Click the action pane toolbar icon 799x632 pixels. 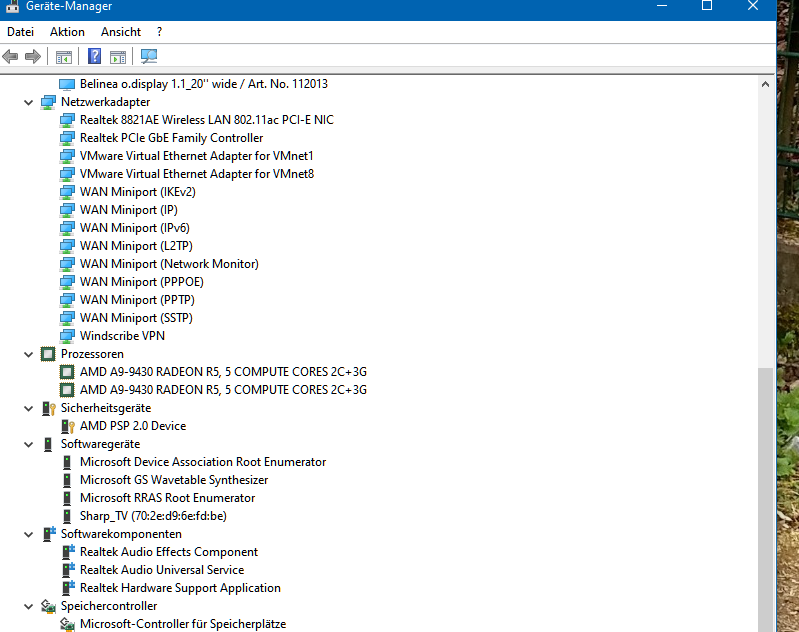(x=118, y=57)
